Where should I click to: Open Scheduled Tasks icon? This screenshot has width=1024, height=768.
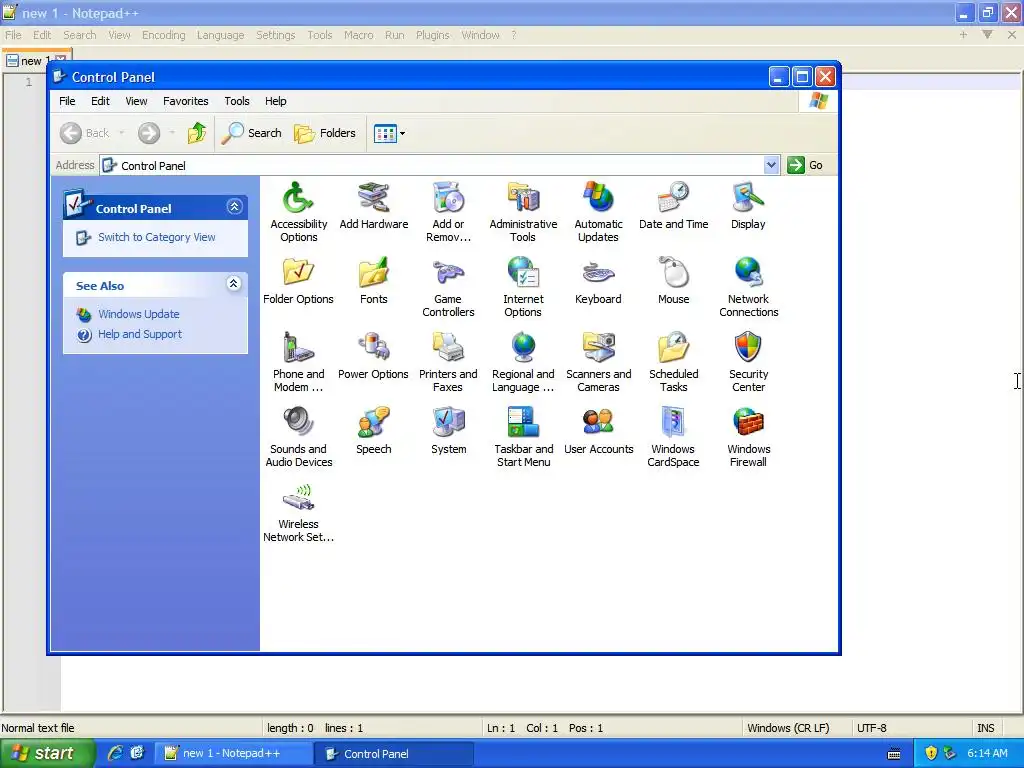click(x=673, y=361)
